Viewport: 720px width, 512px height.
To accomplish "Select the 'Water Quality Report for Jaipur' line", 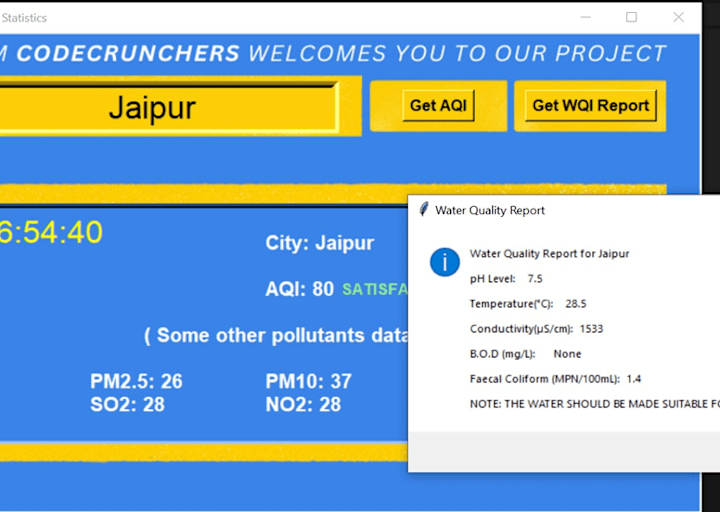I will [549, 253].
